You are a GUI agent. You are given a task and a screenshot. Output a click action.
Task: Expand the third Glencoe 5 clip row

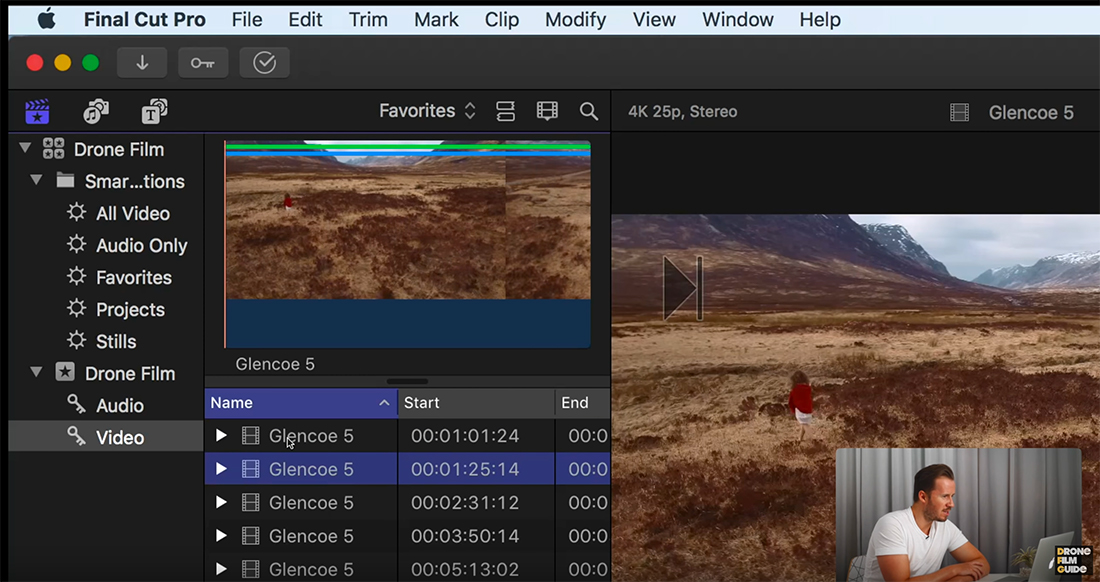(x=221, y=502)
